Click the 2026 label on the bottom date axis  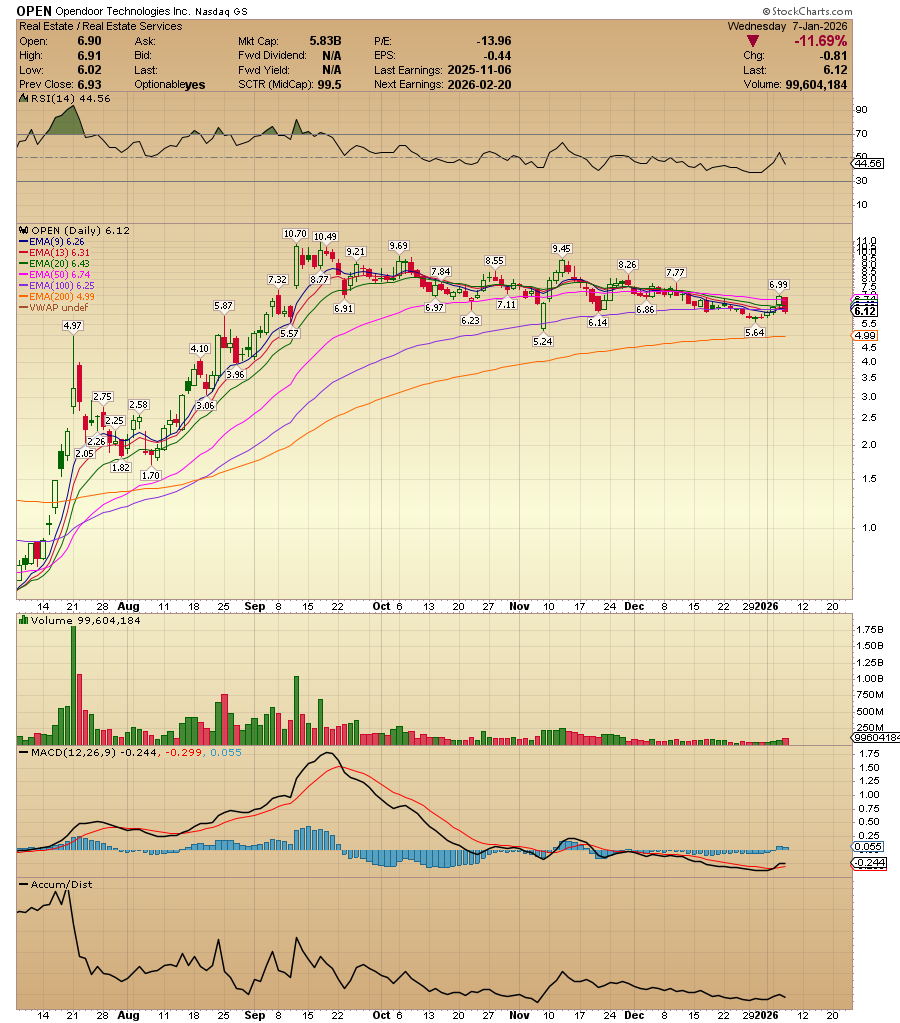(x=766, y=1015)
